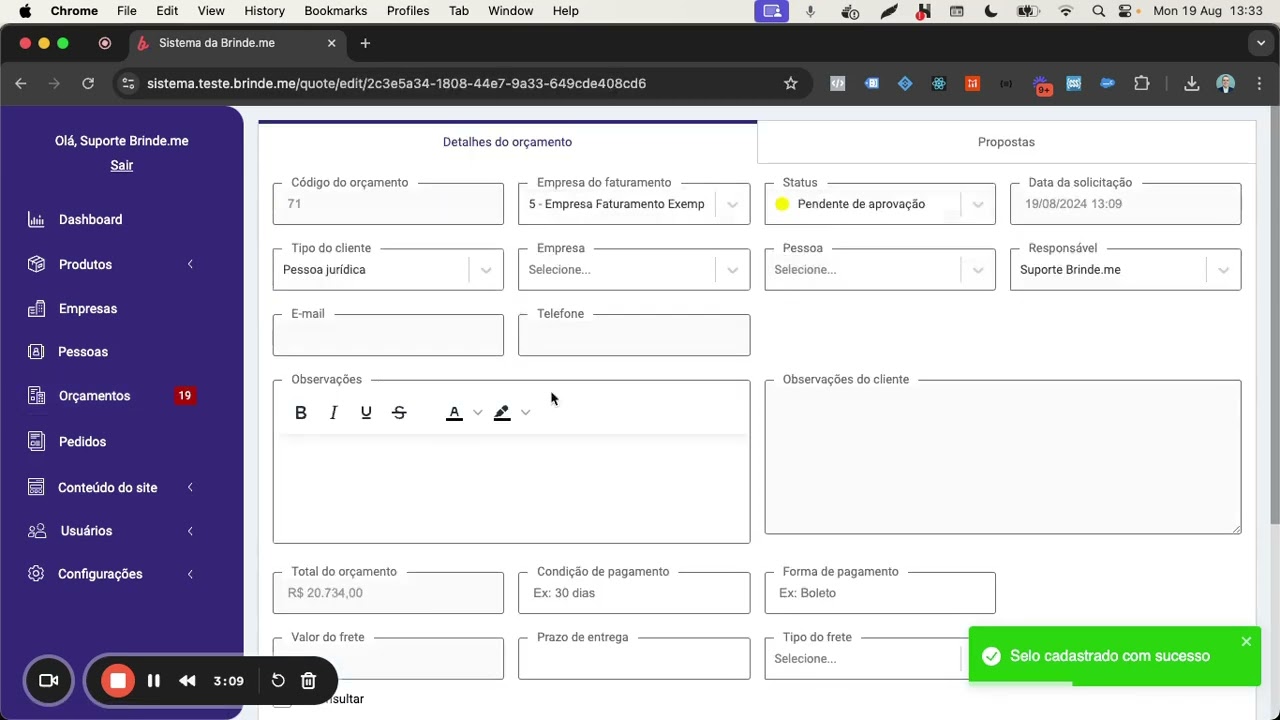Open the text color dropdown arrow
Screen dimensions: 1280x720
(x=477, y=413)
